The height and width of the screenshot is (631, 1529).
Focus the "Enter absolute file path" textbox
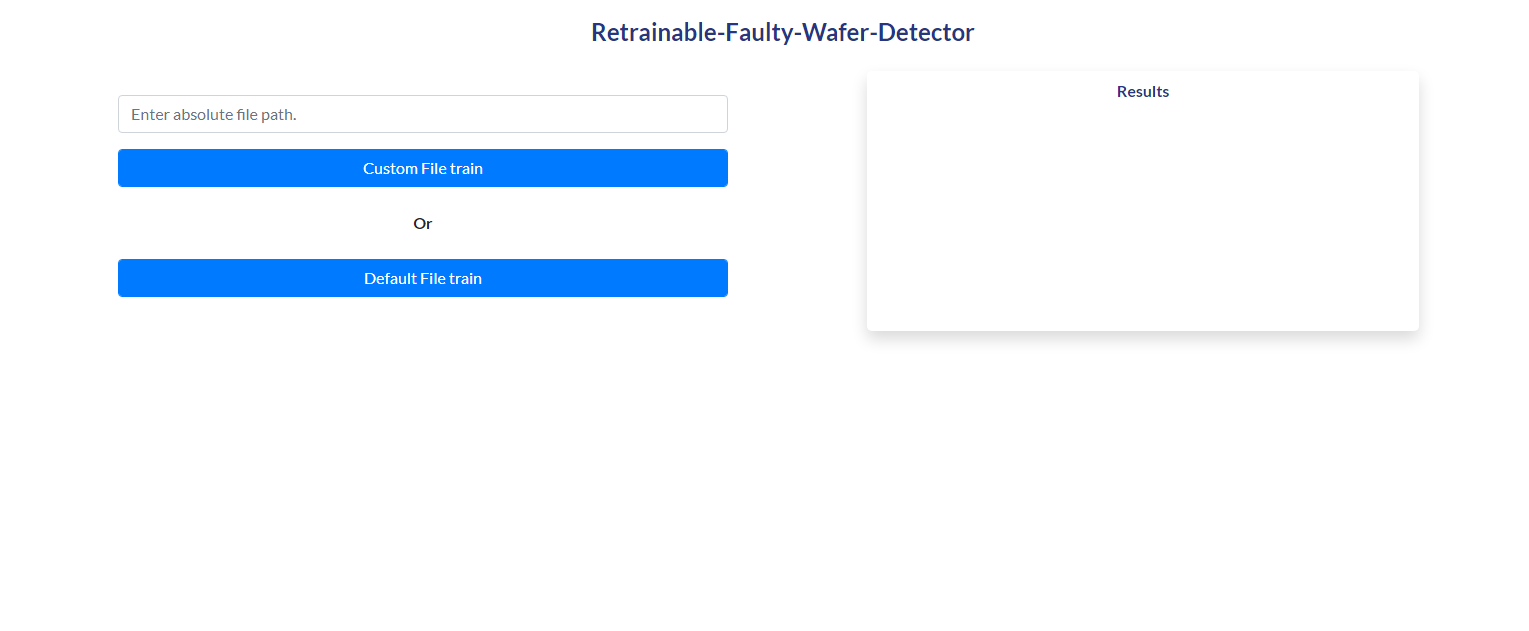point(422,114)
